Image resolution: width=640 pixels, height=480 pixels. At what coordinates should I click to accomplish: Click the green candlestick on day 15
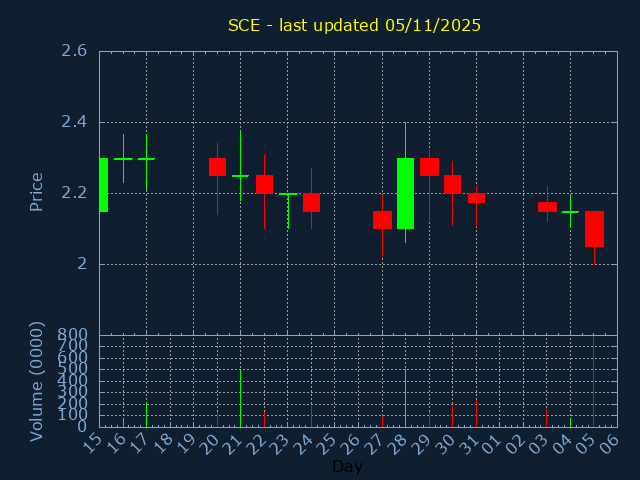pyautogui.click(x=103, y=185)
